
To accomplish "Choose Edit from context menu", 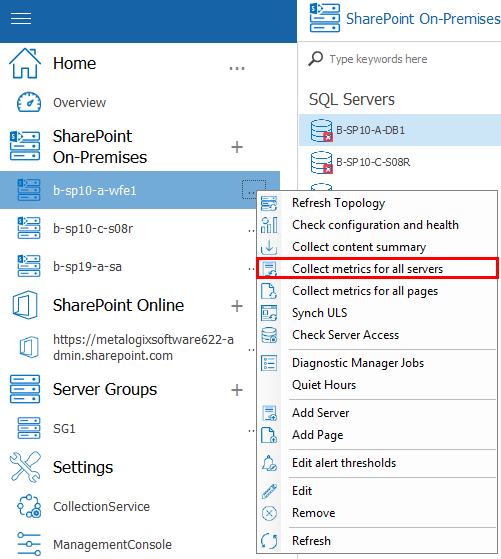I will pyautogui.click(x=377, y=491).
